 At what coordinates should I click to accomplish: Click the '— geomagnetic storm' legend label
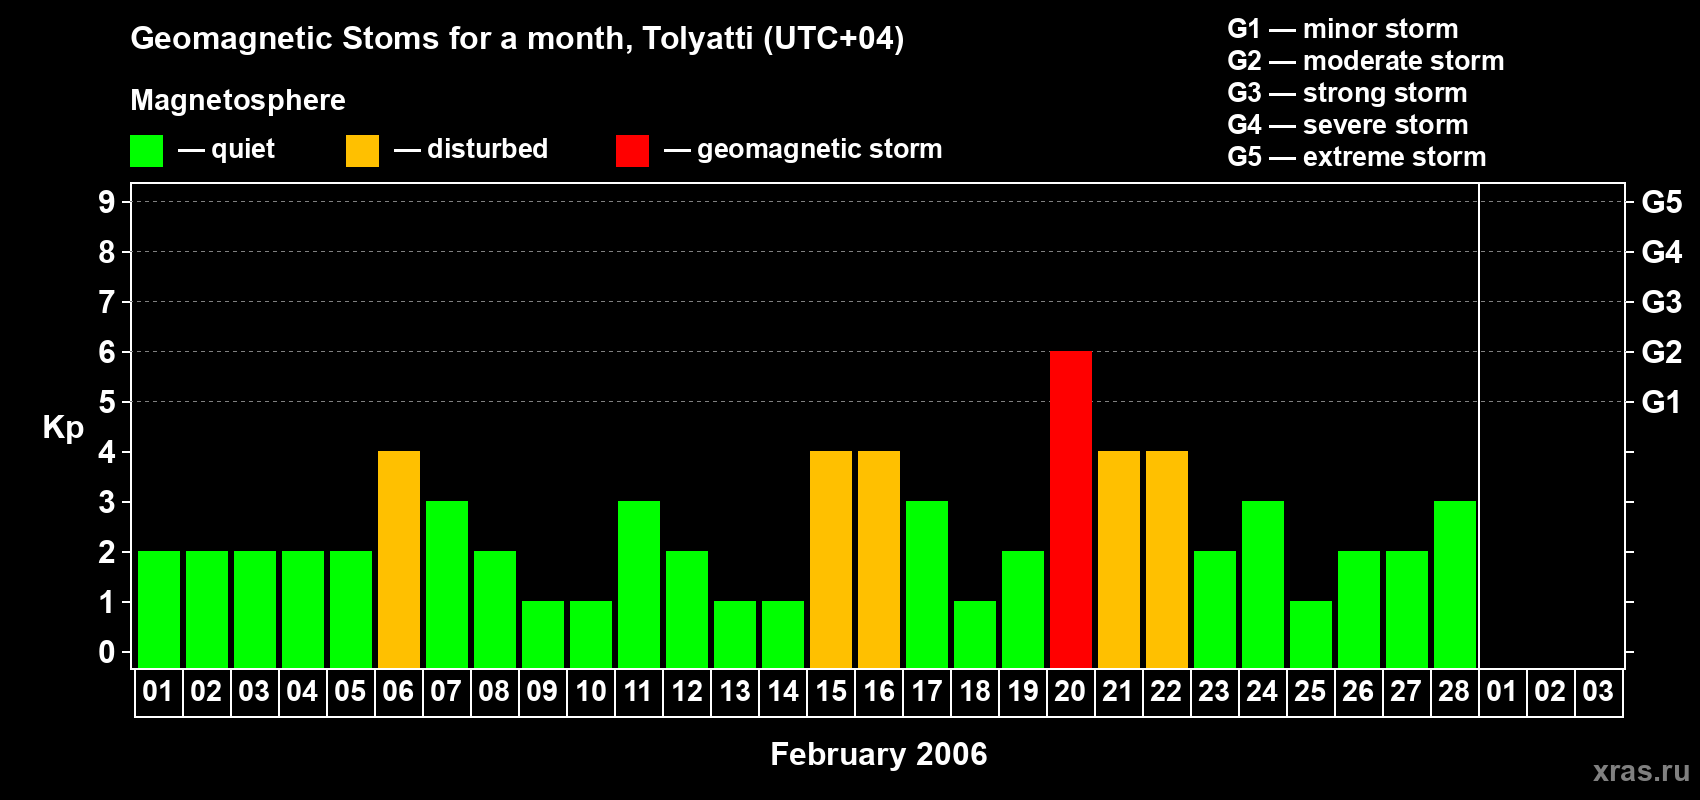click(803, 149)
